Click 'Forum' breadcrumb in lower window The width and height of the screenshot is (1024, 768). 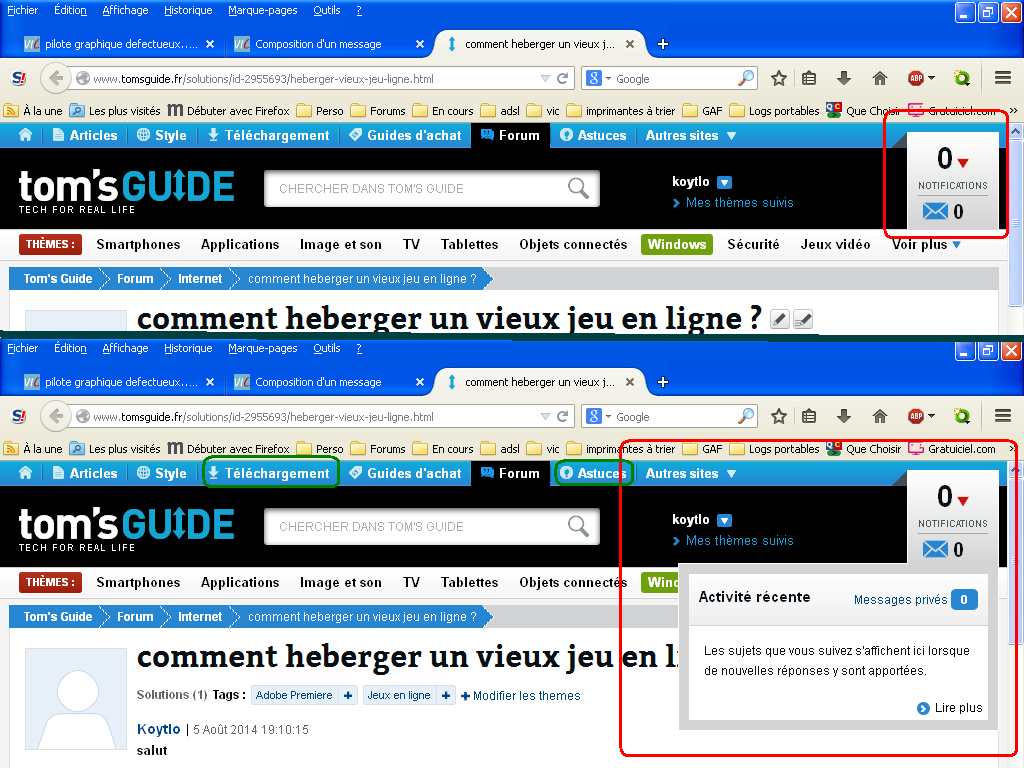[135, 616]
